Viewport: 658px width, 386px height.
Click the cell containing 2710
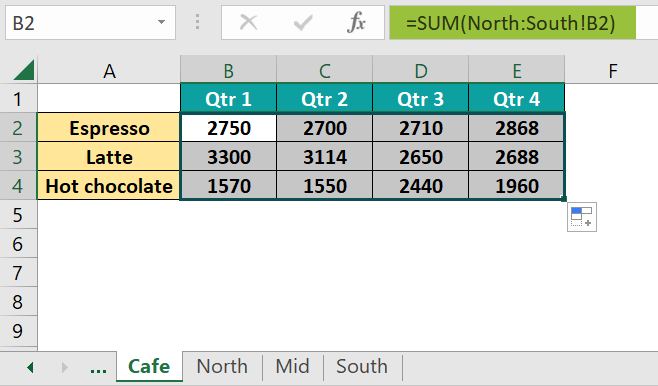(x=420, y=128)
